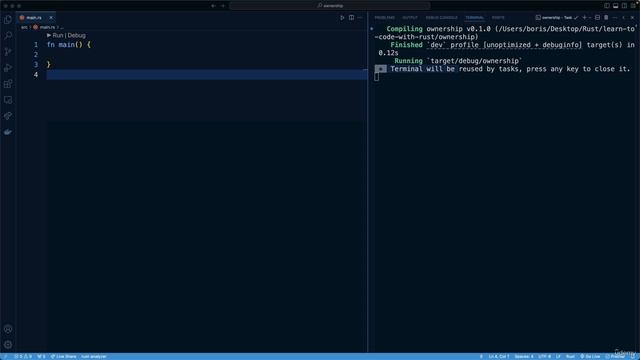Change end of line sequence LF

coord(558,357)
